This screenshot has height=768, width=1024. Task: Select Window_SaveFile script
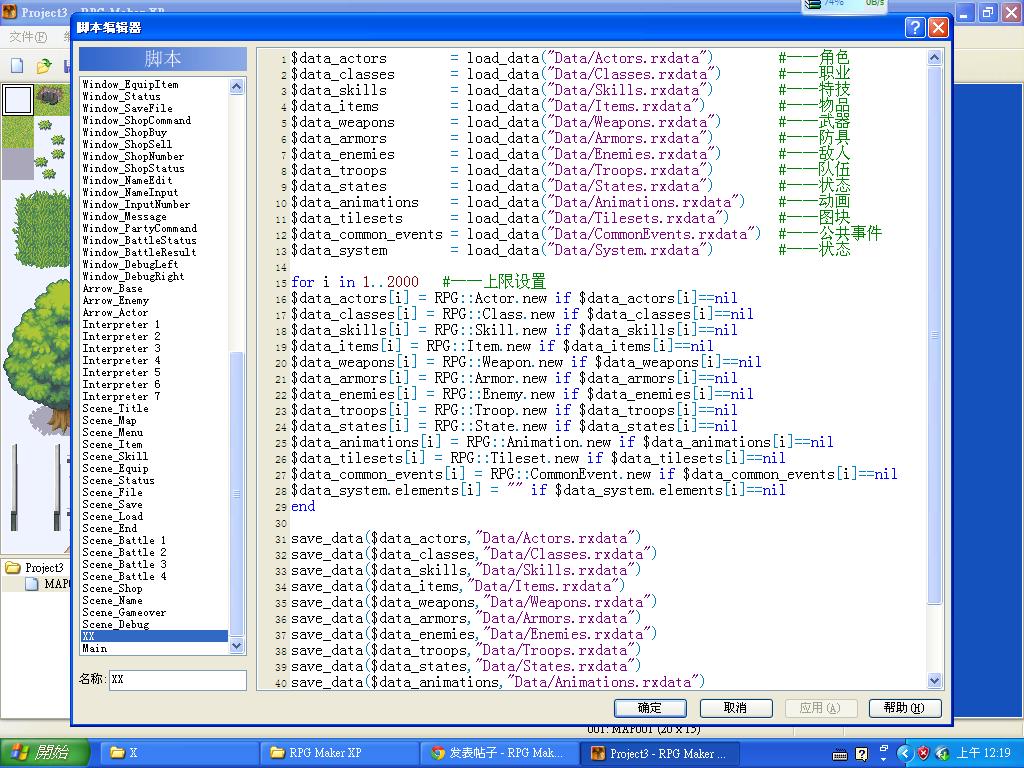127,108
